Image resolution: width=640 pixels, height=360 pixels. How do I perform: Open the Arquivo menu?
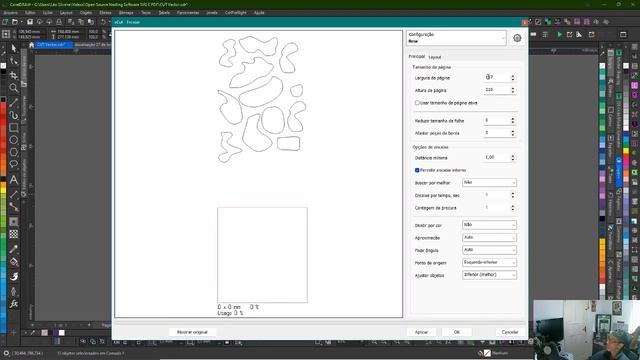pyautogui.click(x=11, y=13)
